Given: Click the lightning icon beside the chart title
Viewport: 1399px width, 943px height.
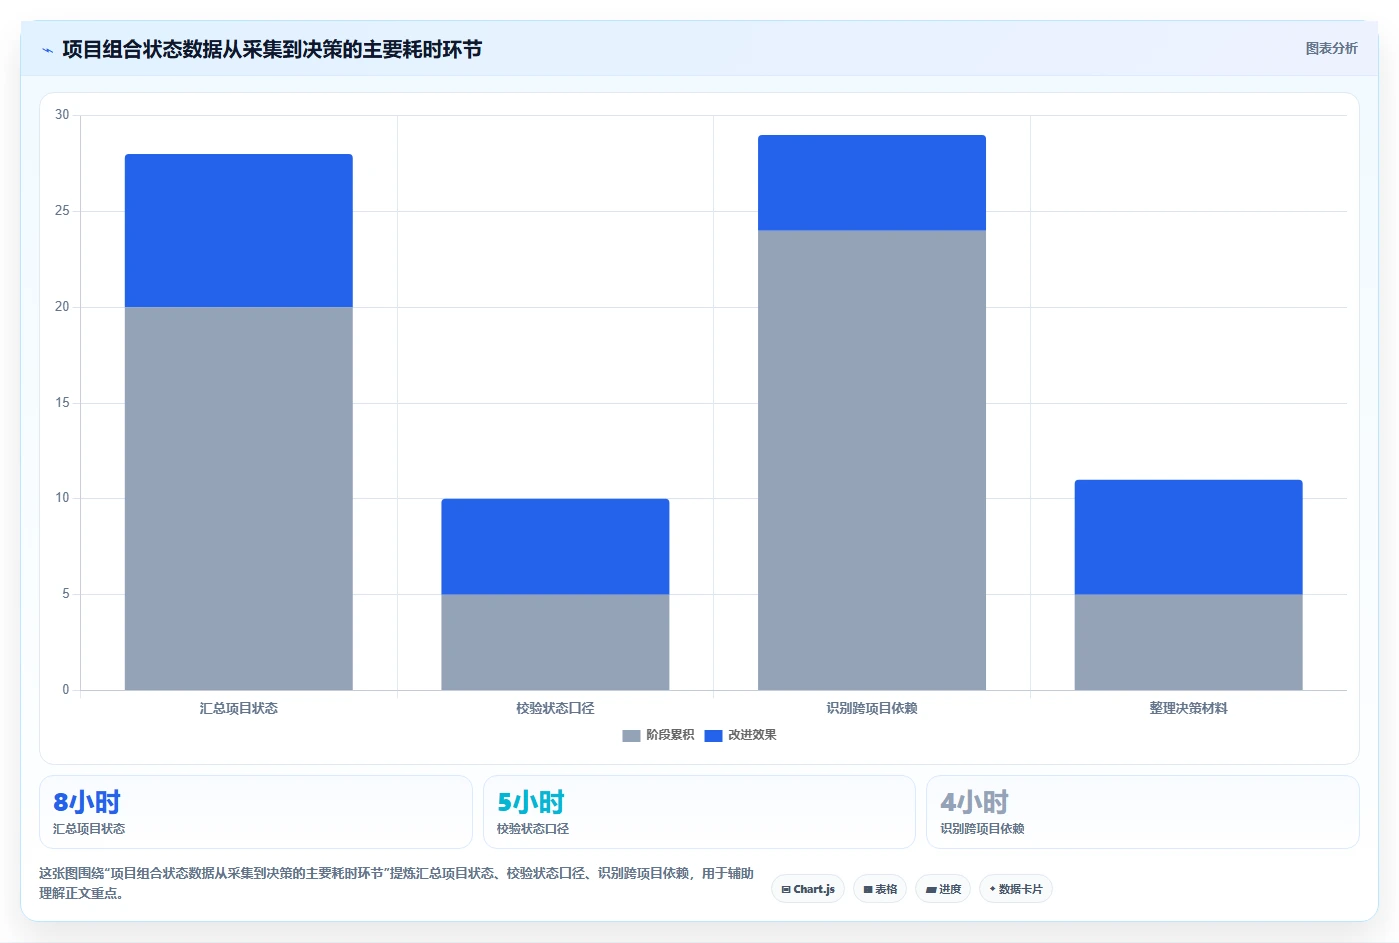Looking at the screenshot, I should 47,50.
